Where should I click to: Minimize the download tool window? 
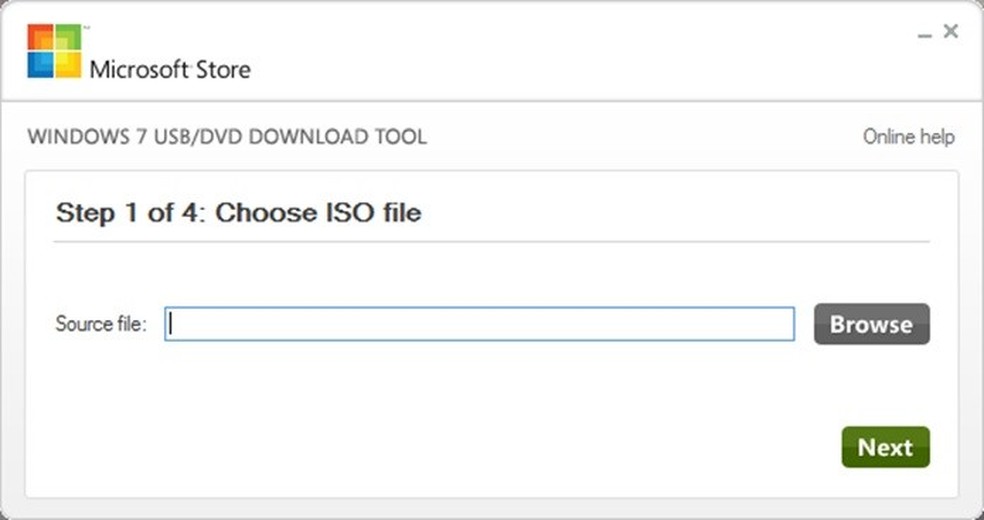(925, 35)
